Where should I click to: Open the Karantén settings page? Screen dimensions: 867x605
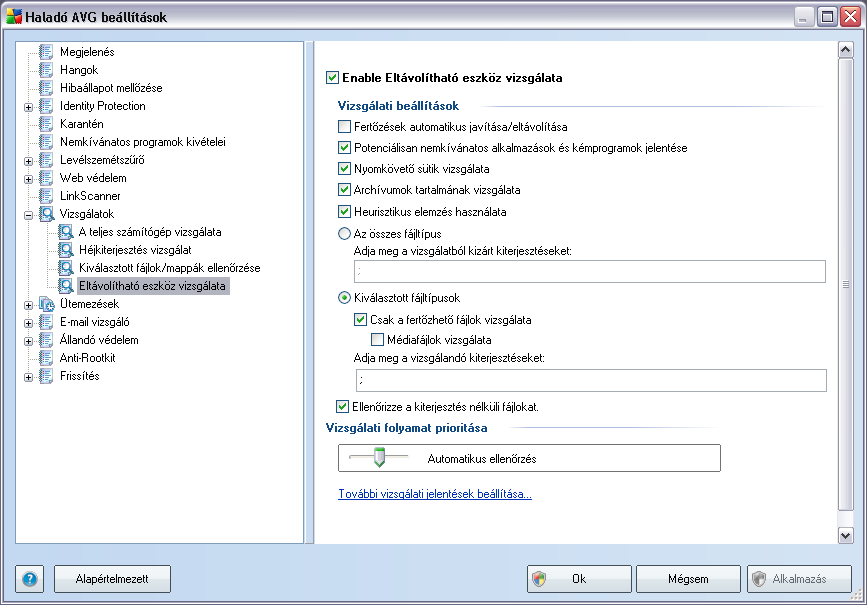[x=82, y=124]
